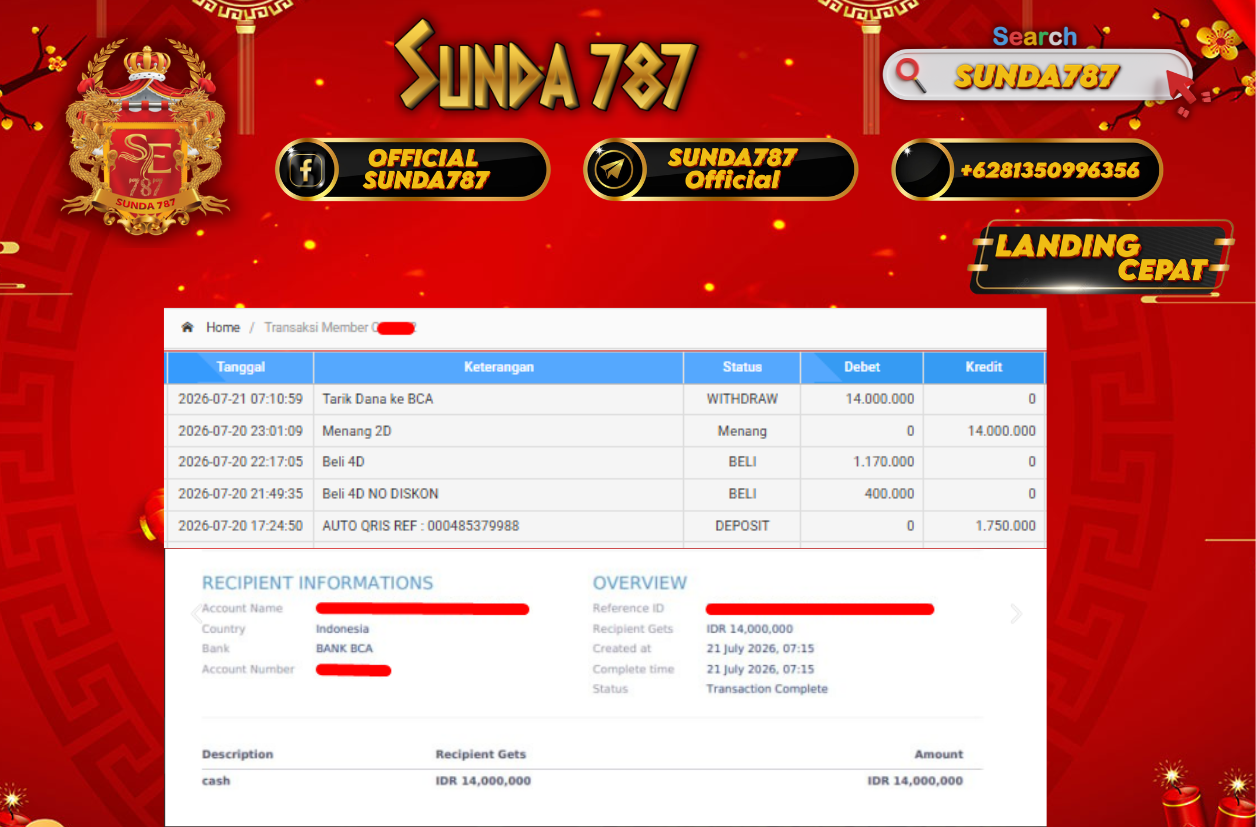Click the Home breadcrumb link

pos(223,327)
